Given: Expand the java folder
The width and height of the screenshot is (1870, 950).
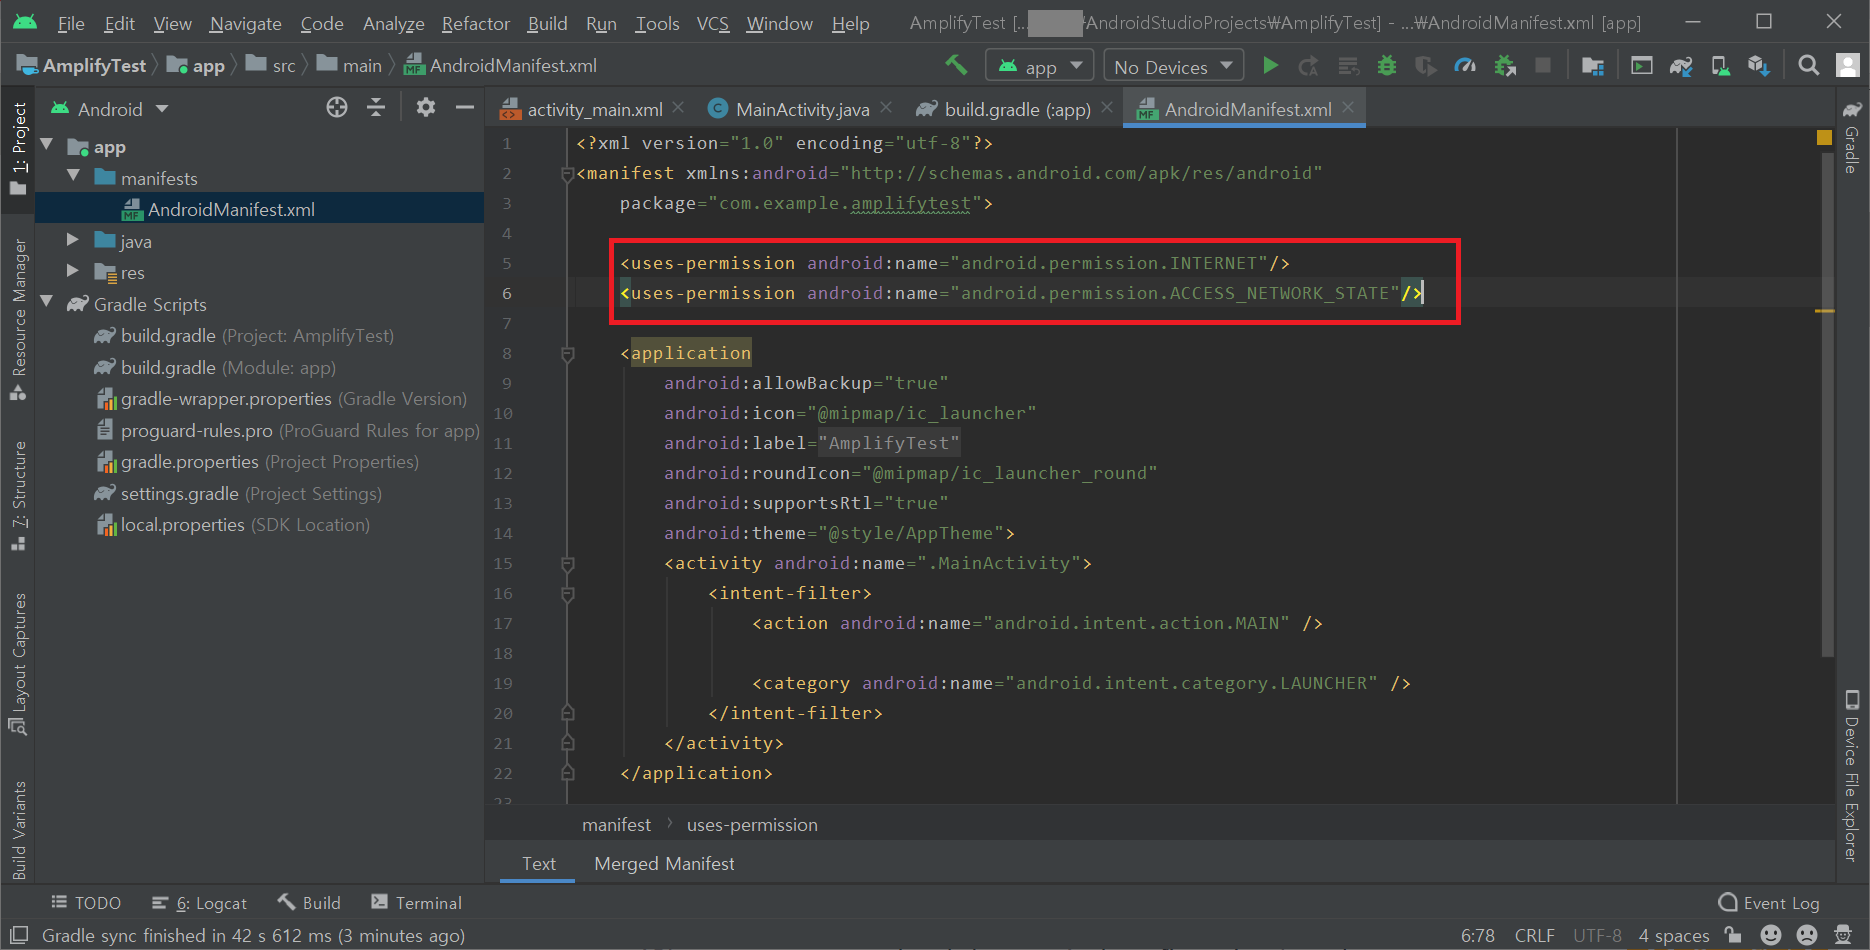Looking at the screenshot, I should point(71,240).
